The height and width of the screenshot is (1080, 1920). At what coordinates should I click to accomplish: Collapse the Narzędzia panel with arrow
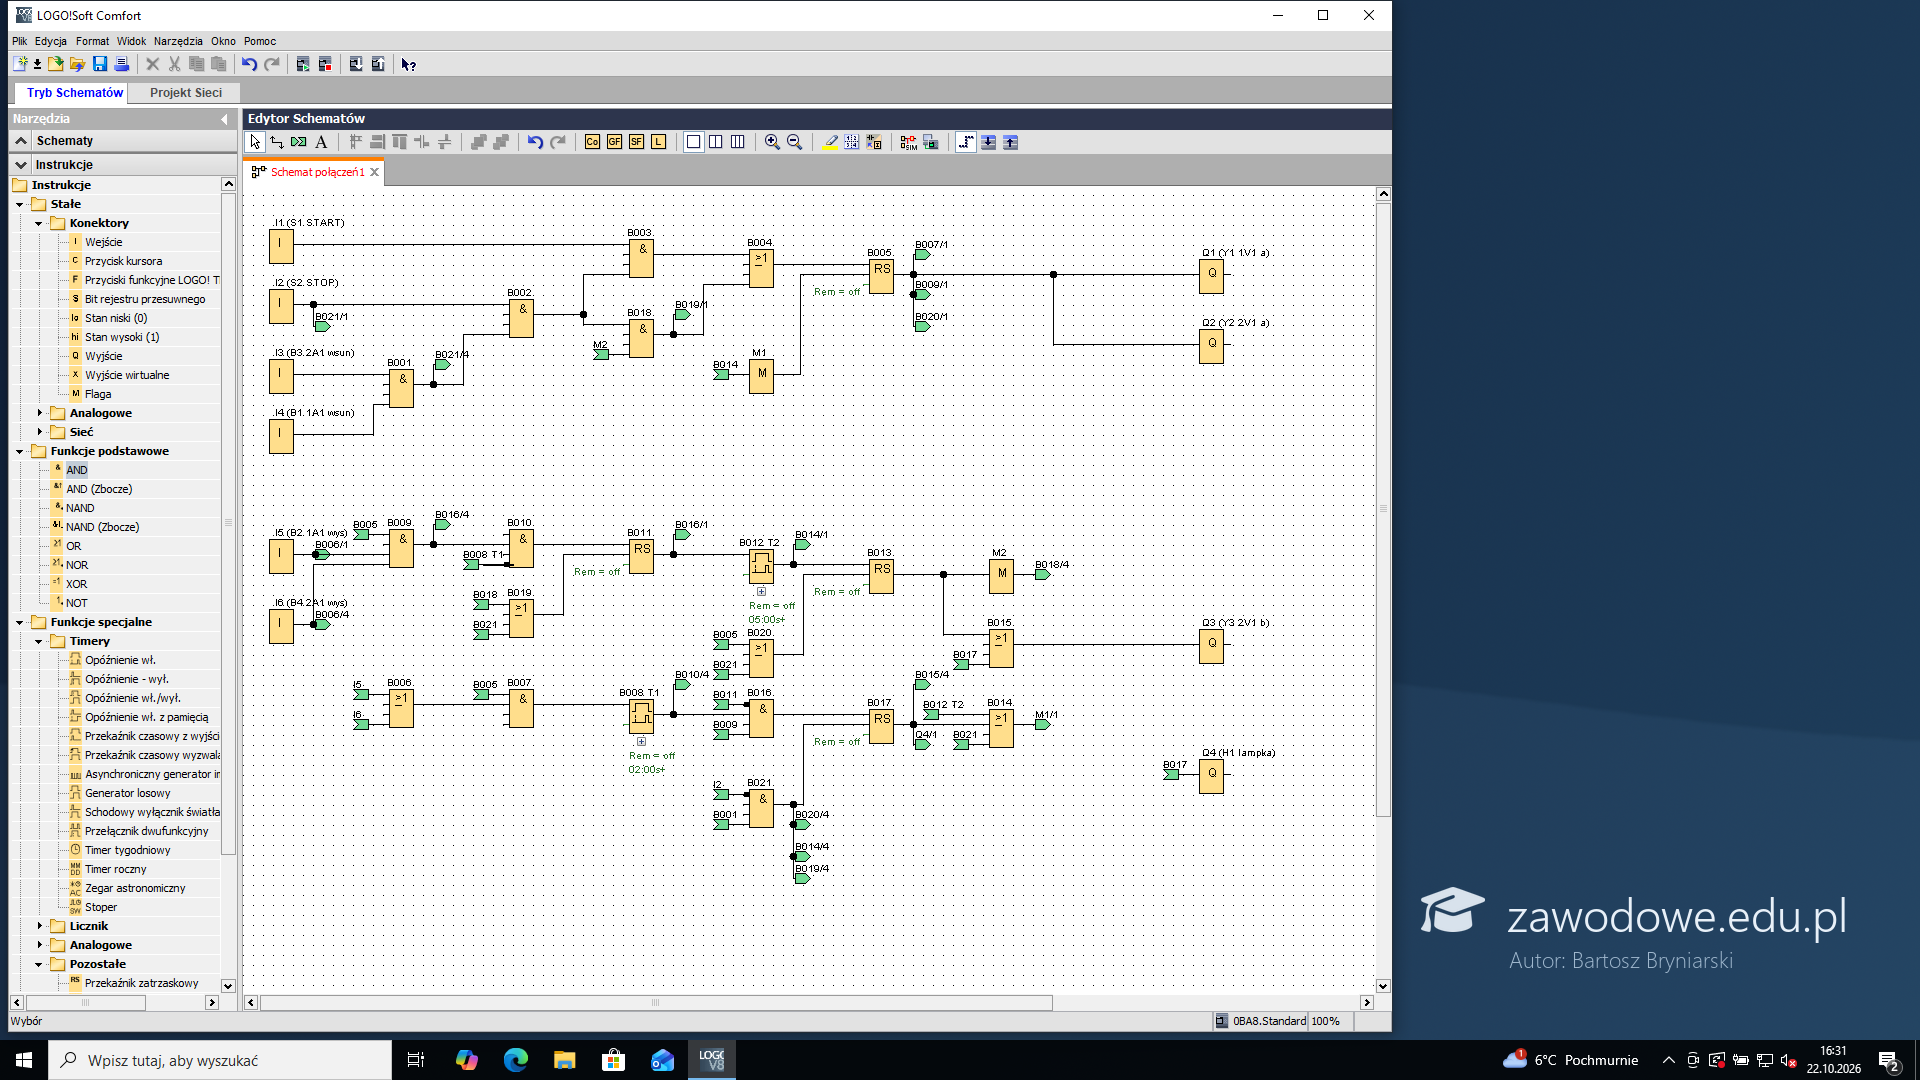[224, 119]
